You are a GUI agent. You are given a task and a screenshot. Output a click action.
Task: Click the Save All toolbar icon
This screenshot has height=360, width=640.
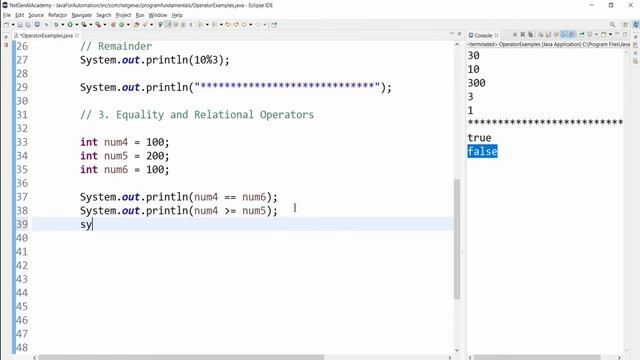point(28,24)
